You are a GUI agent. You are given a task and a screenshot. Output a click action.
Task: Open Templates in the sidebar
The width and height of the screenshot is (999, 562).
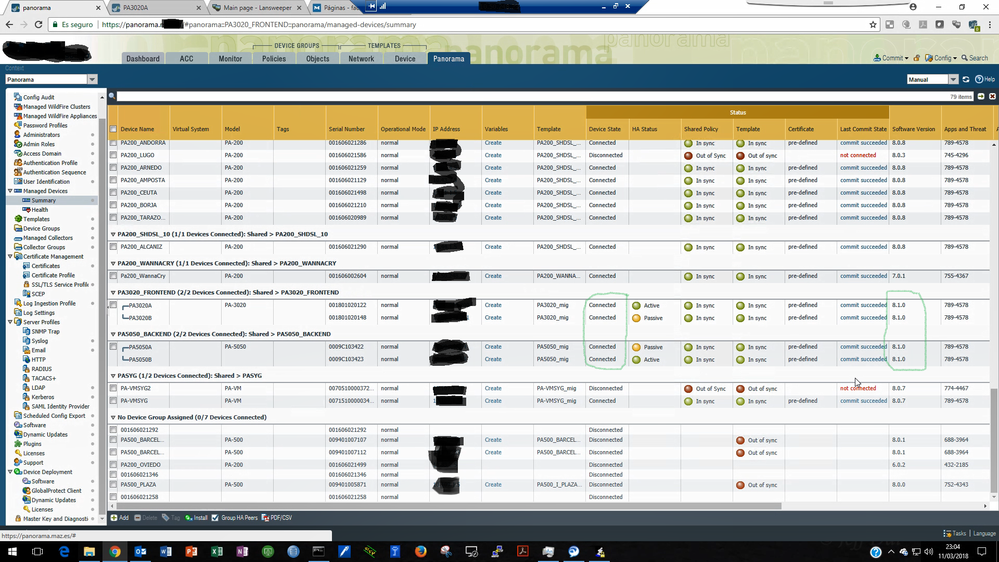click(x=36, y=219)
